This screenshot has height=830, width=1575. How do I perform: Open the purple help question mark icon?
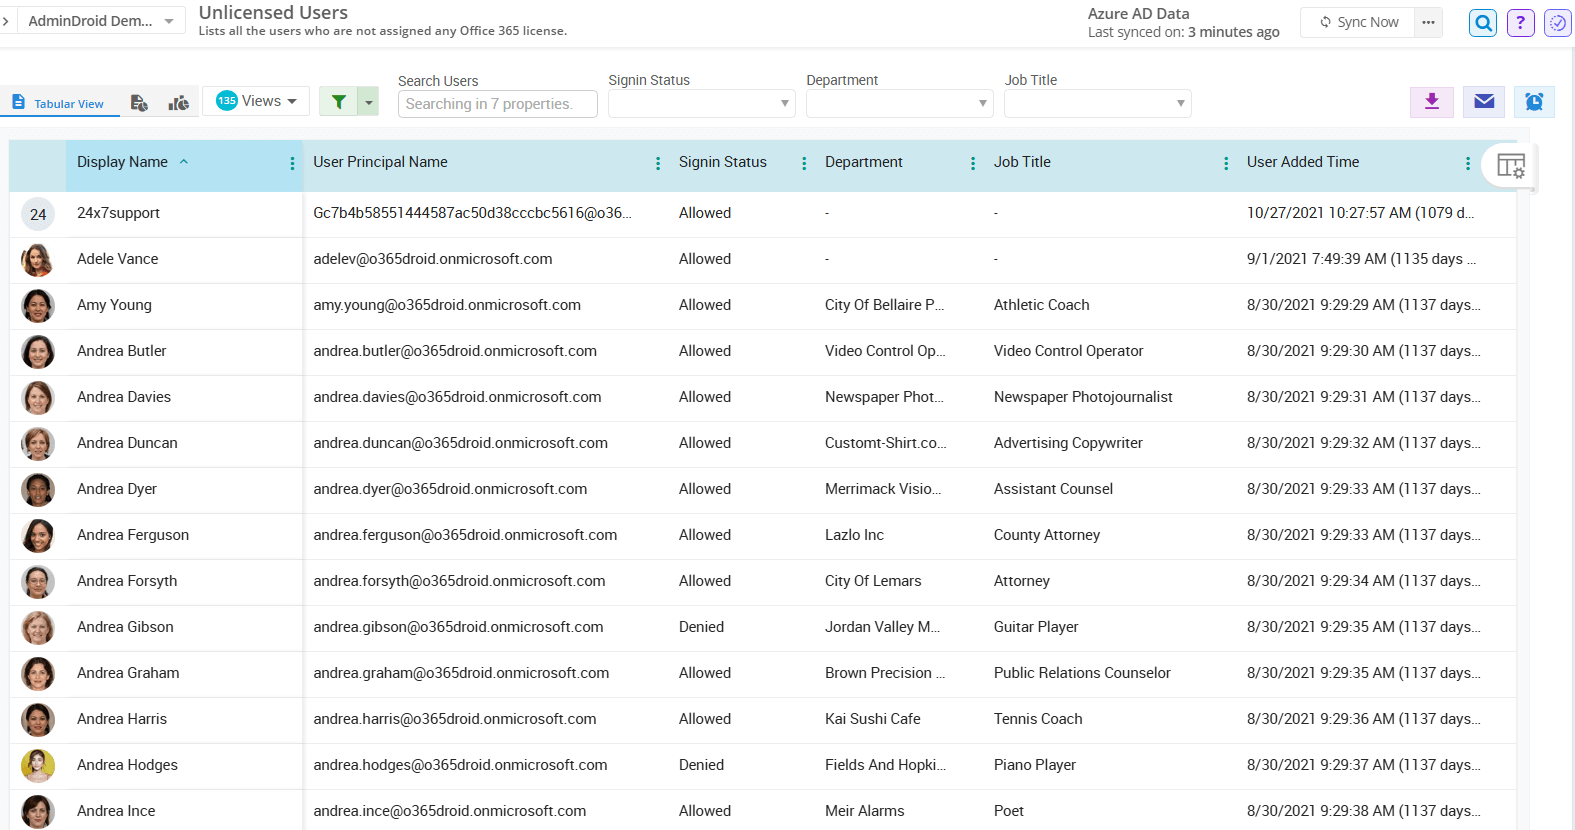[1520, 22]
